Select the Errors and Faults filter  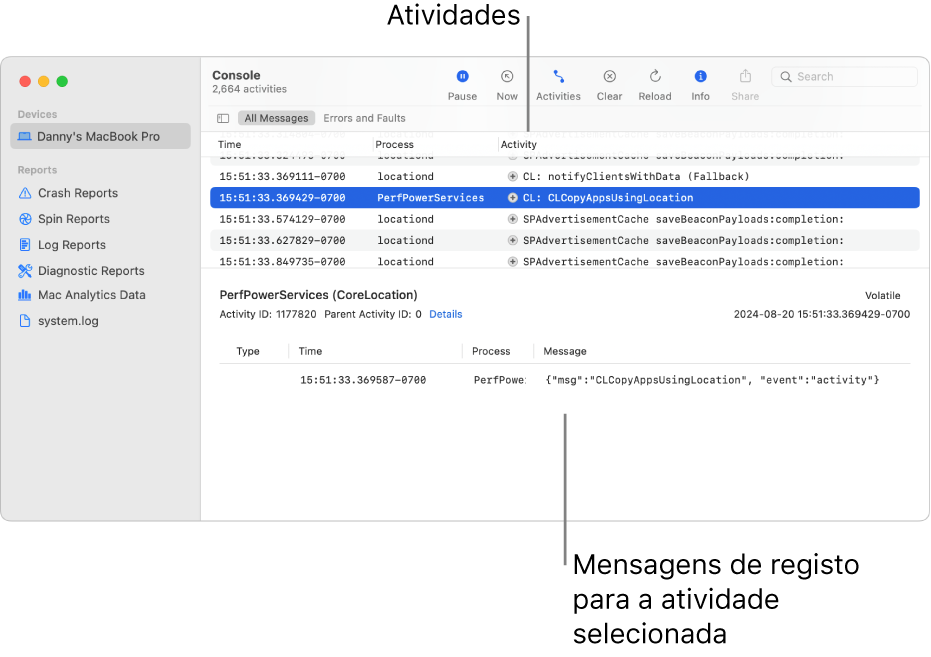(x=364, y=118)
